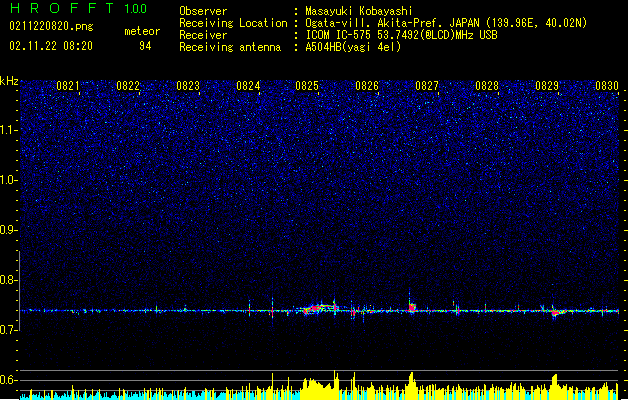This screenshot has height=400, width=629.
Task: Click the kHz axis unit label
Action: pos(9,81)
